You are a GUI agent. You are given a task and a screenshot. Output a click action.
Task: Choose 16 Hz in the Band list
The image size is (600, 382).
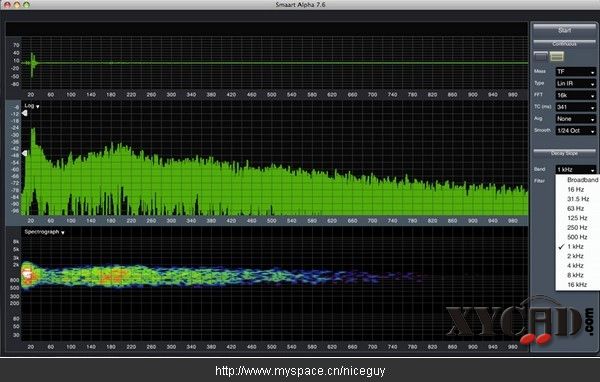click(578, 189)
